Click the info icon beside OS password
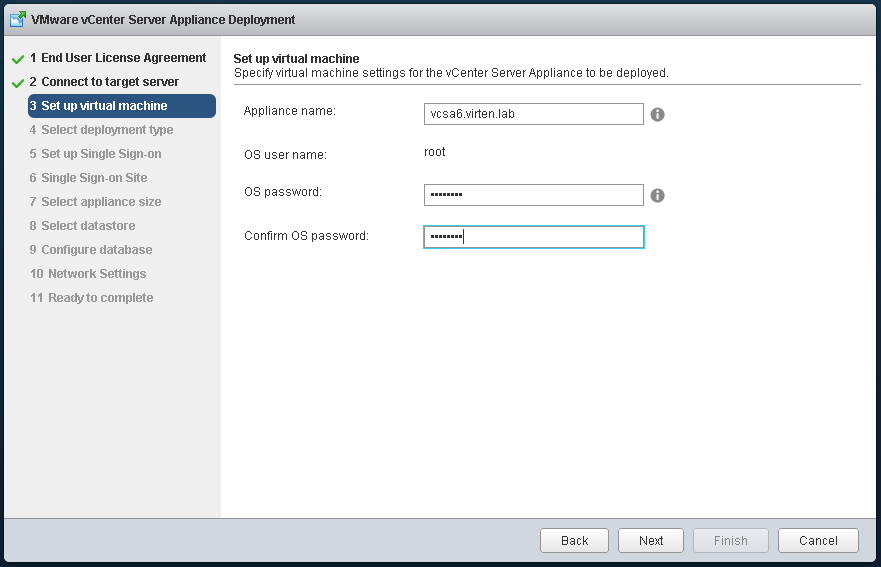The image size is (881, 567). [x=657, y=196]
